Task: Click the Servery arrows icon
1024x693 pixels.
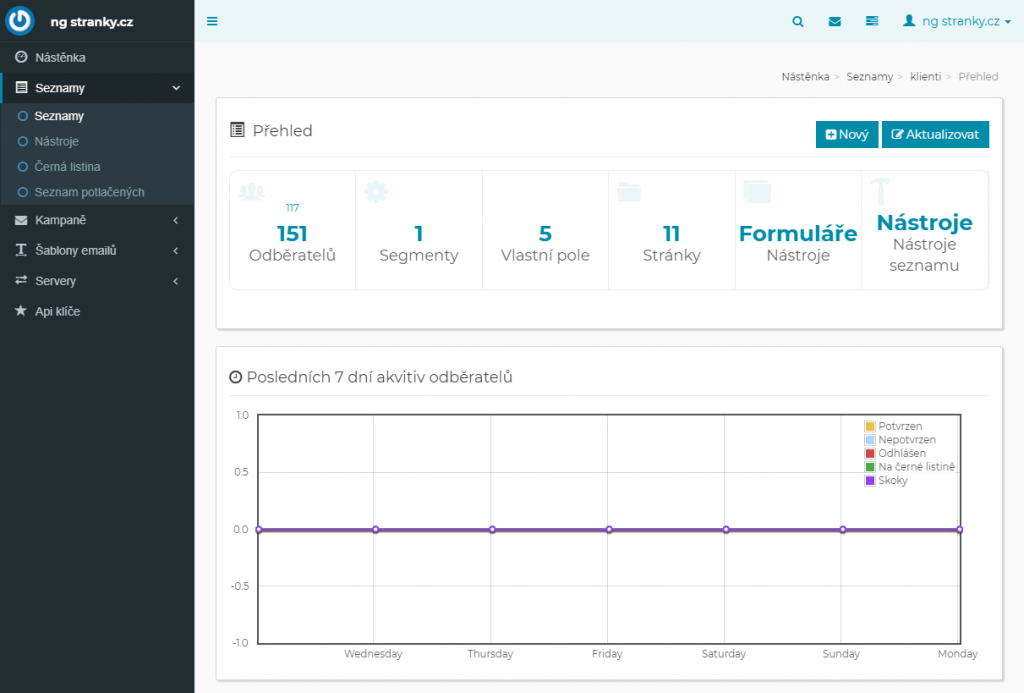Action: [21, 281]
